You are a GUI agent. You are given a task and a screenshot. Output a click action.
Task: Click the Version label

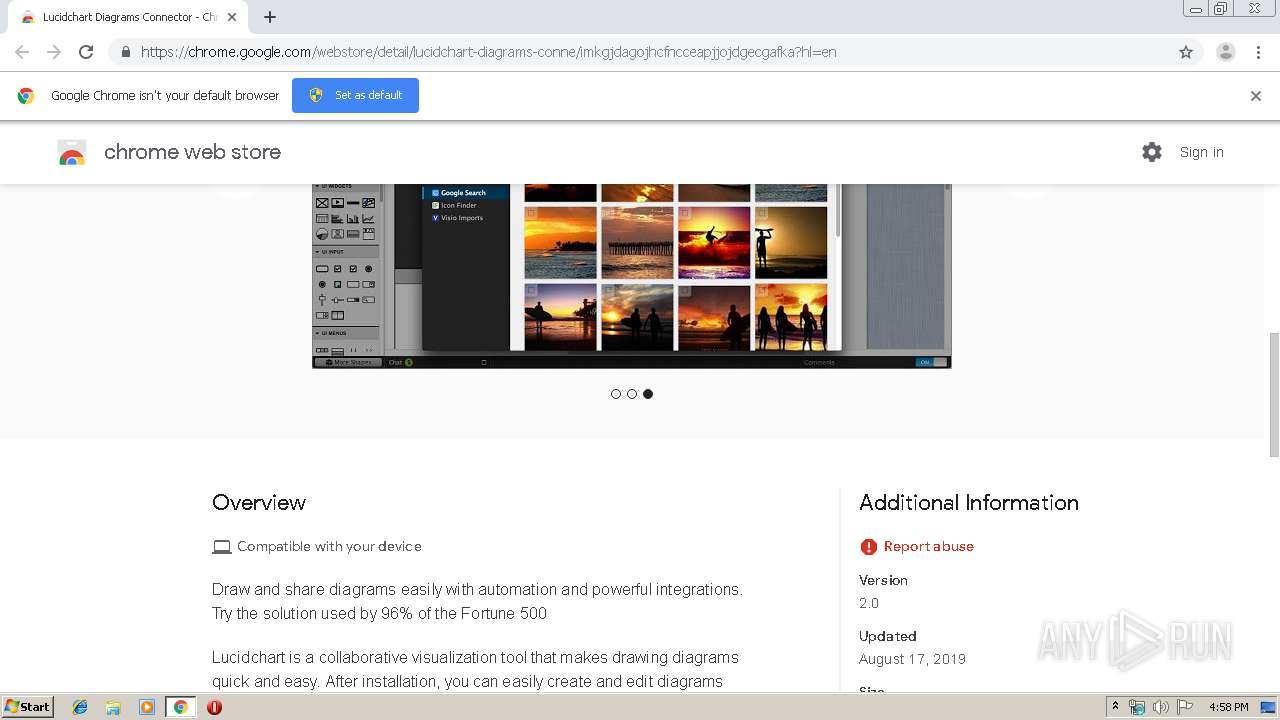[883, 580]
